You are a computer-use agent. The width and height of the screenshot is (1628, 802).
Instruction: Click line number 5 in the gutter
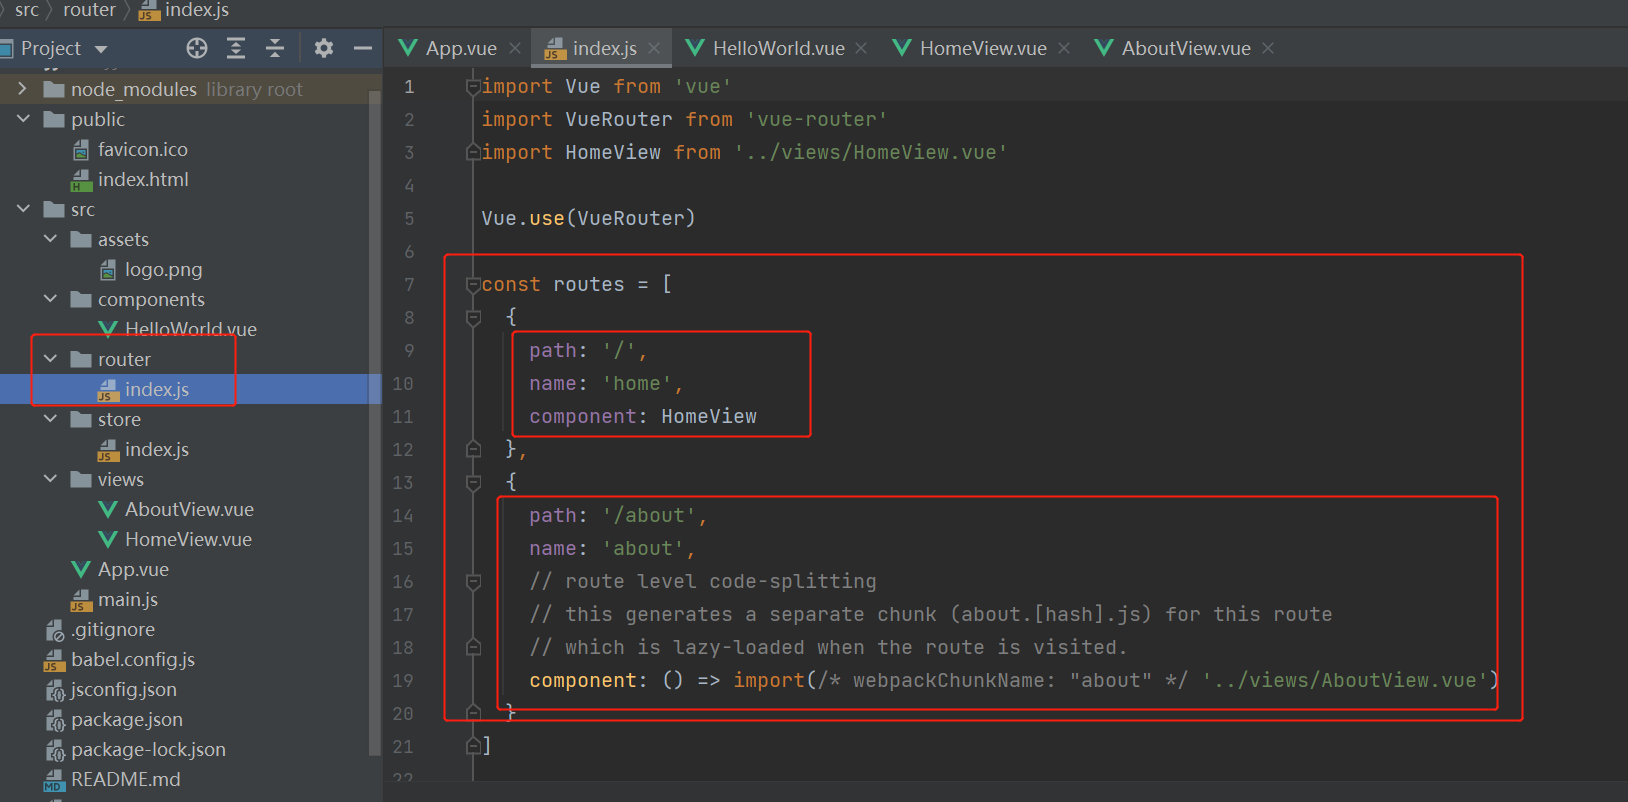(409, 218)
